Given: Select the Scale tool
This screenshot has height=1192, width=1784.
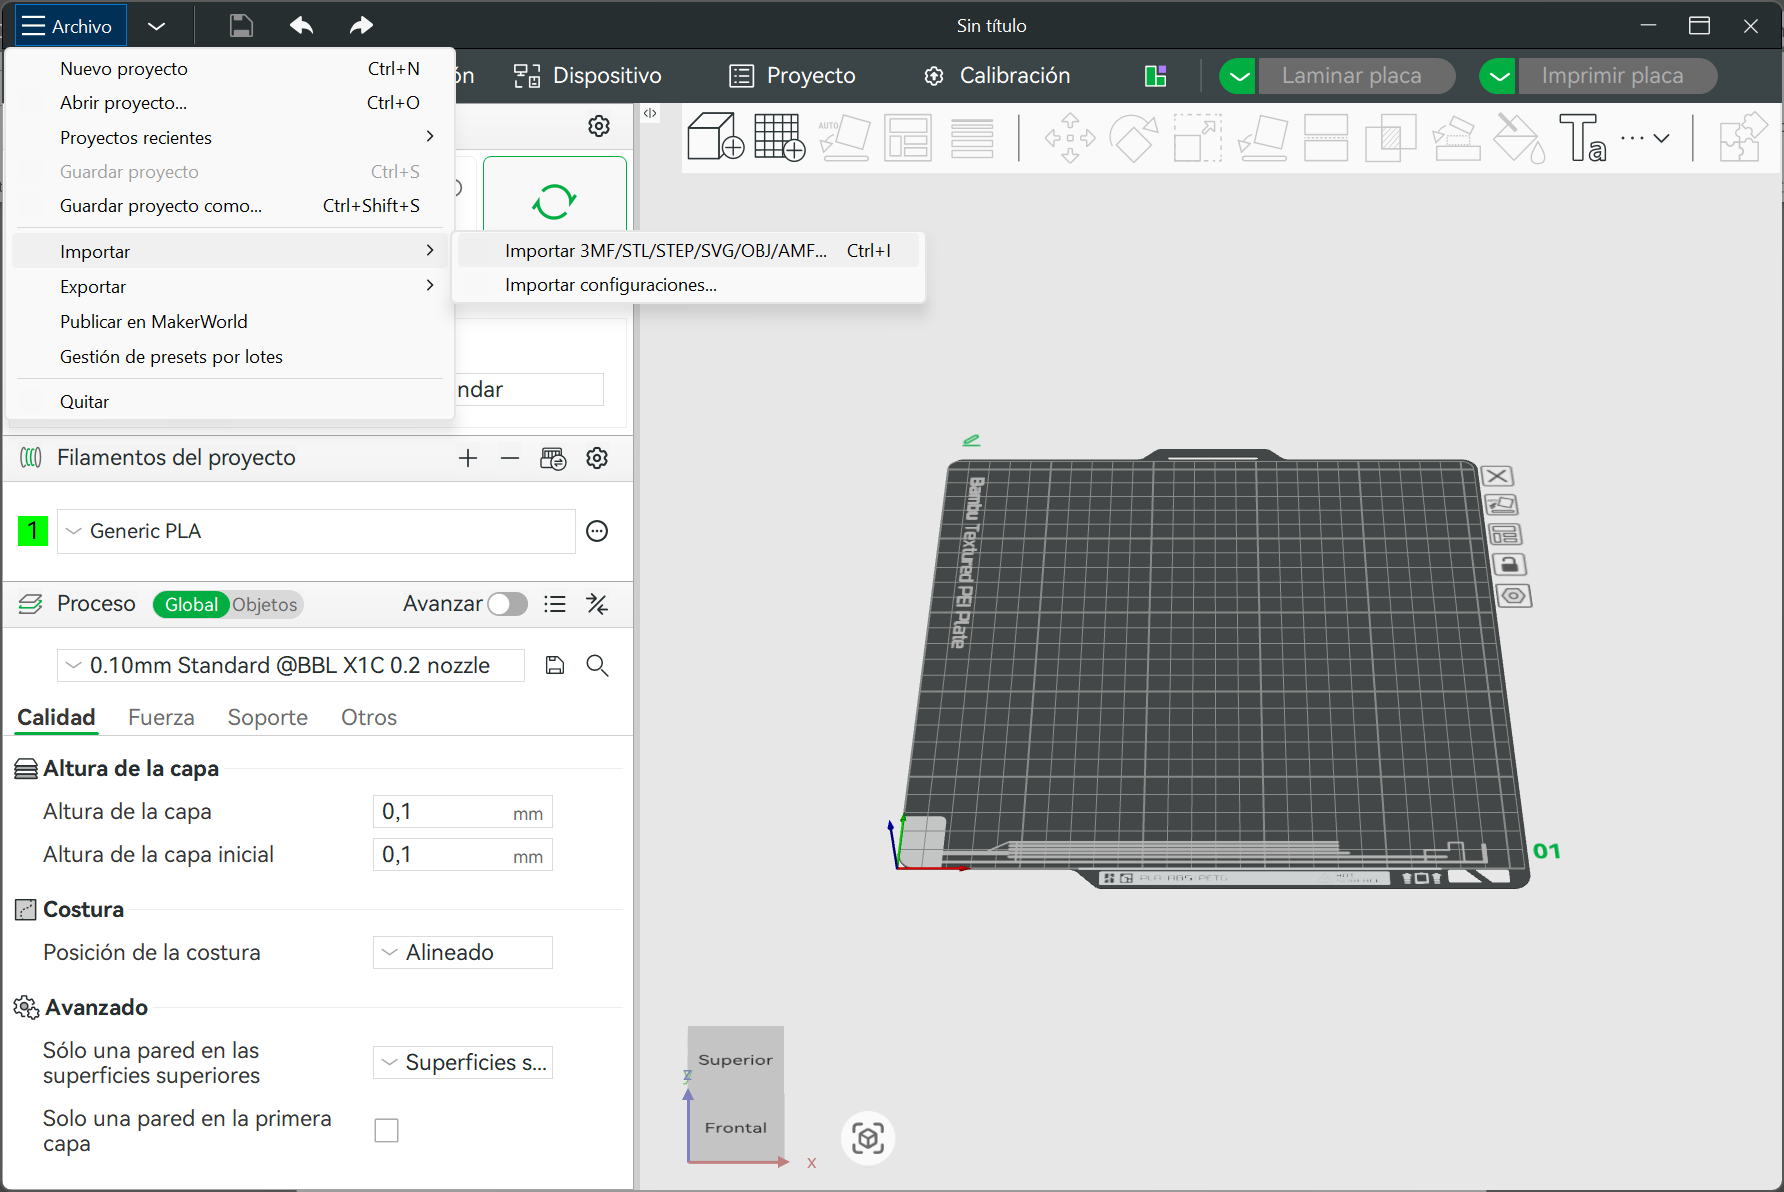Looking at the screenshot, I should [x=1197, y=137].
